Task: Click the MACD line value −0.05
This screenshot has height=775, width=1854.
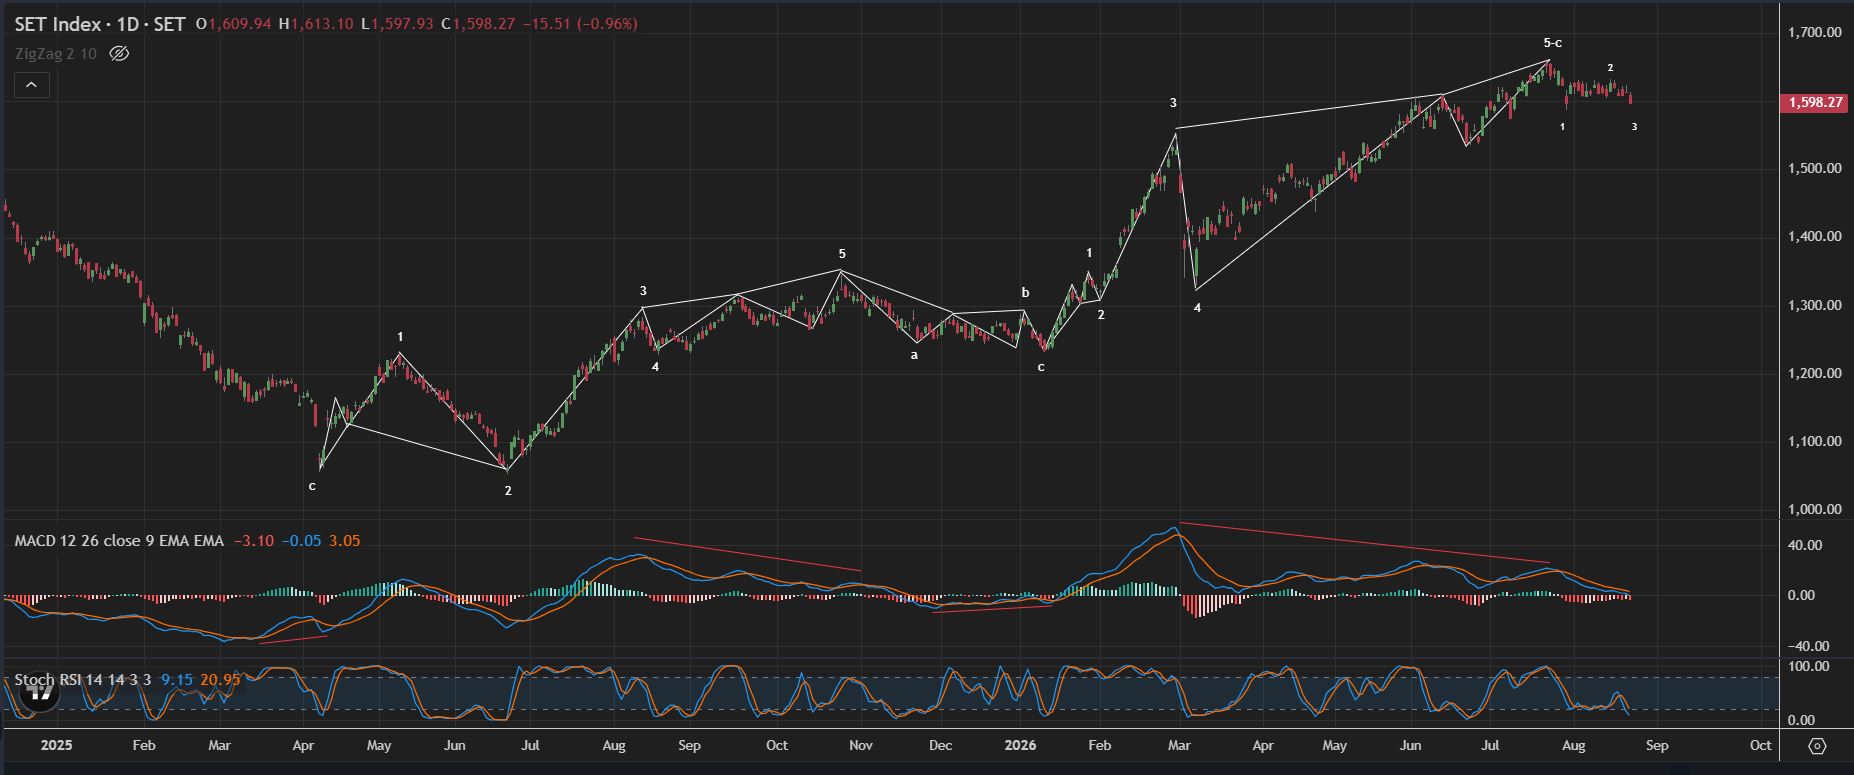Action: [x=301, y=541]
